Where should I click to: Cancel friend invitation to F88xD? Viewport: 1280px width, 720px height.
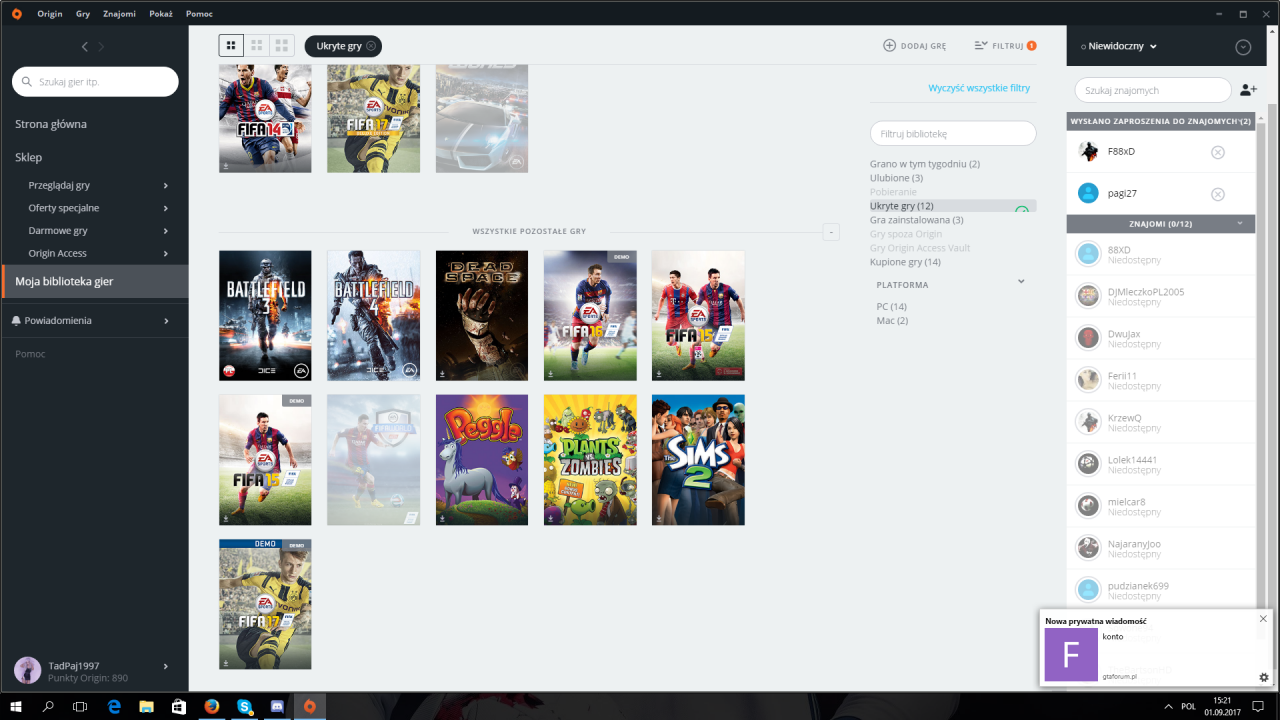(x=1217, y=152)
